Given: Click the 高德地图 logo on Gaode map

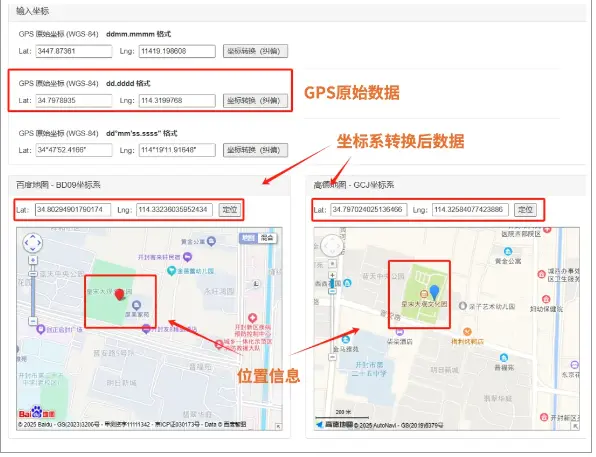Looking at the screenshot, I should [334, 425].
